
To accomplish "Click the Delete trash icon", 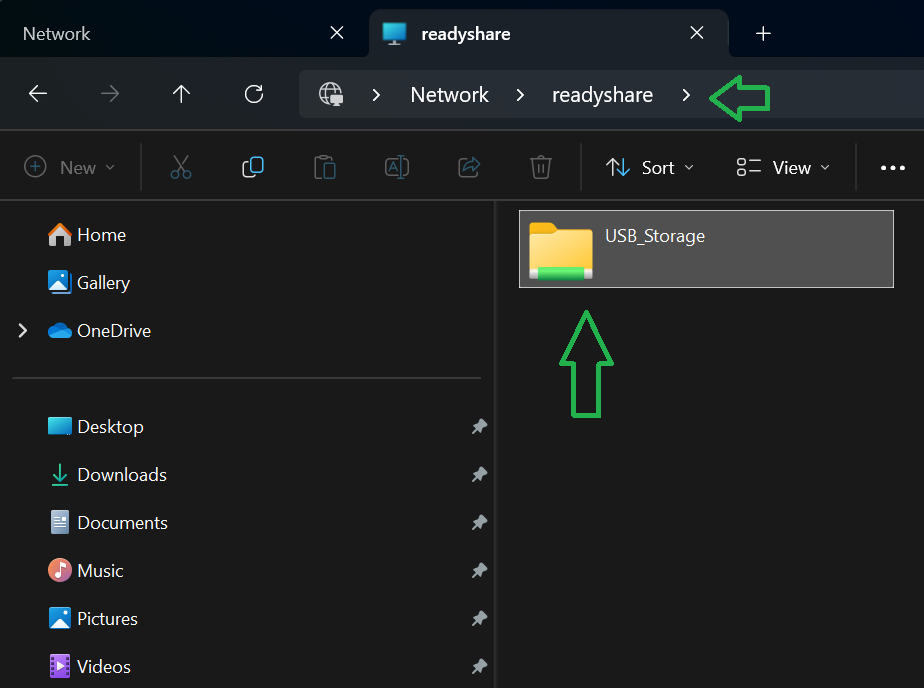I will pyautogui.click(x=540, y=167).
